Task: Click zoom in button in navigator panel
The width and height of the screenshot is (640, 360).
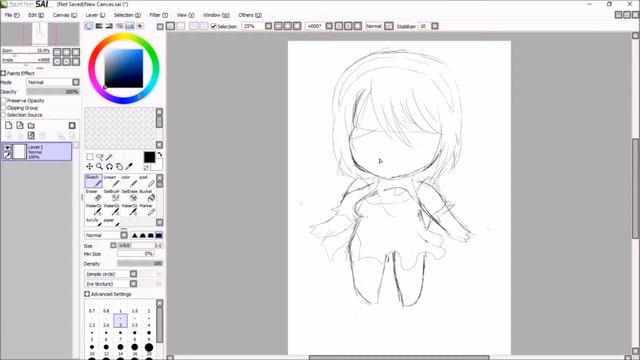Action: pyautogui.click(x=66, y=52)
